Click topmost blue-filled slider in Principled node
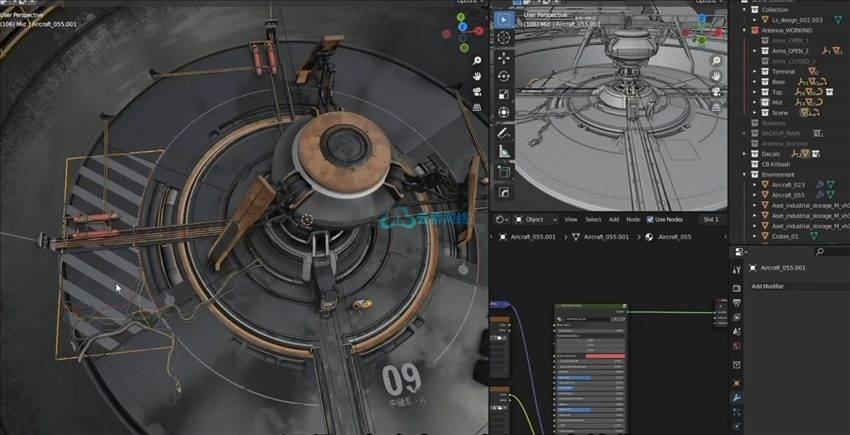The height and width of the screenshot is (435, 850). (589, 378)
